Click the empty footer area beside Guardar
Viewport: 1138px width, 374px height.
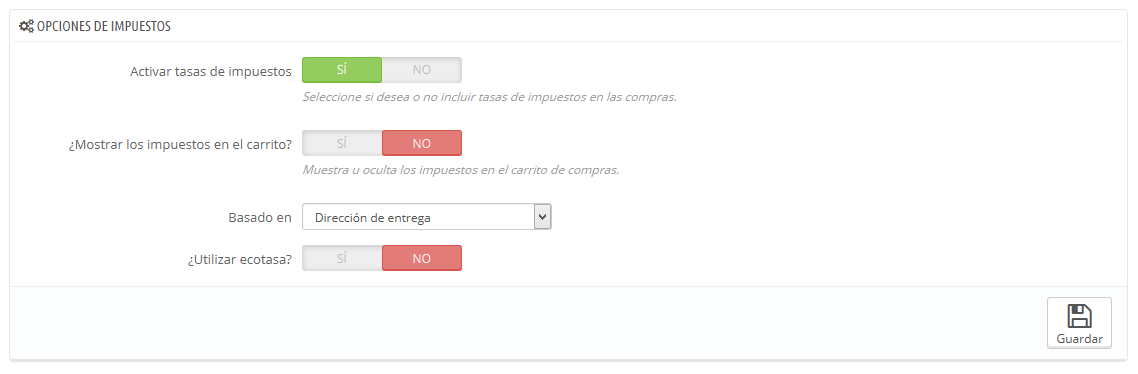pos(523,322)
